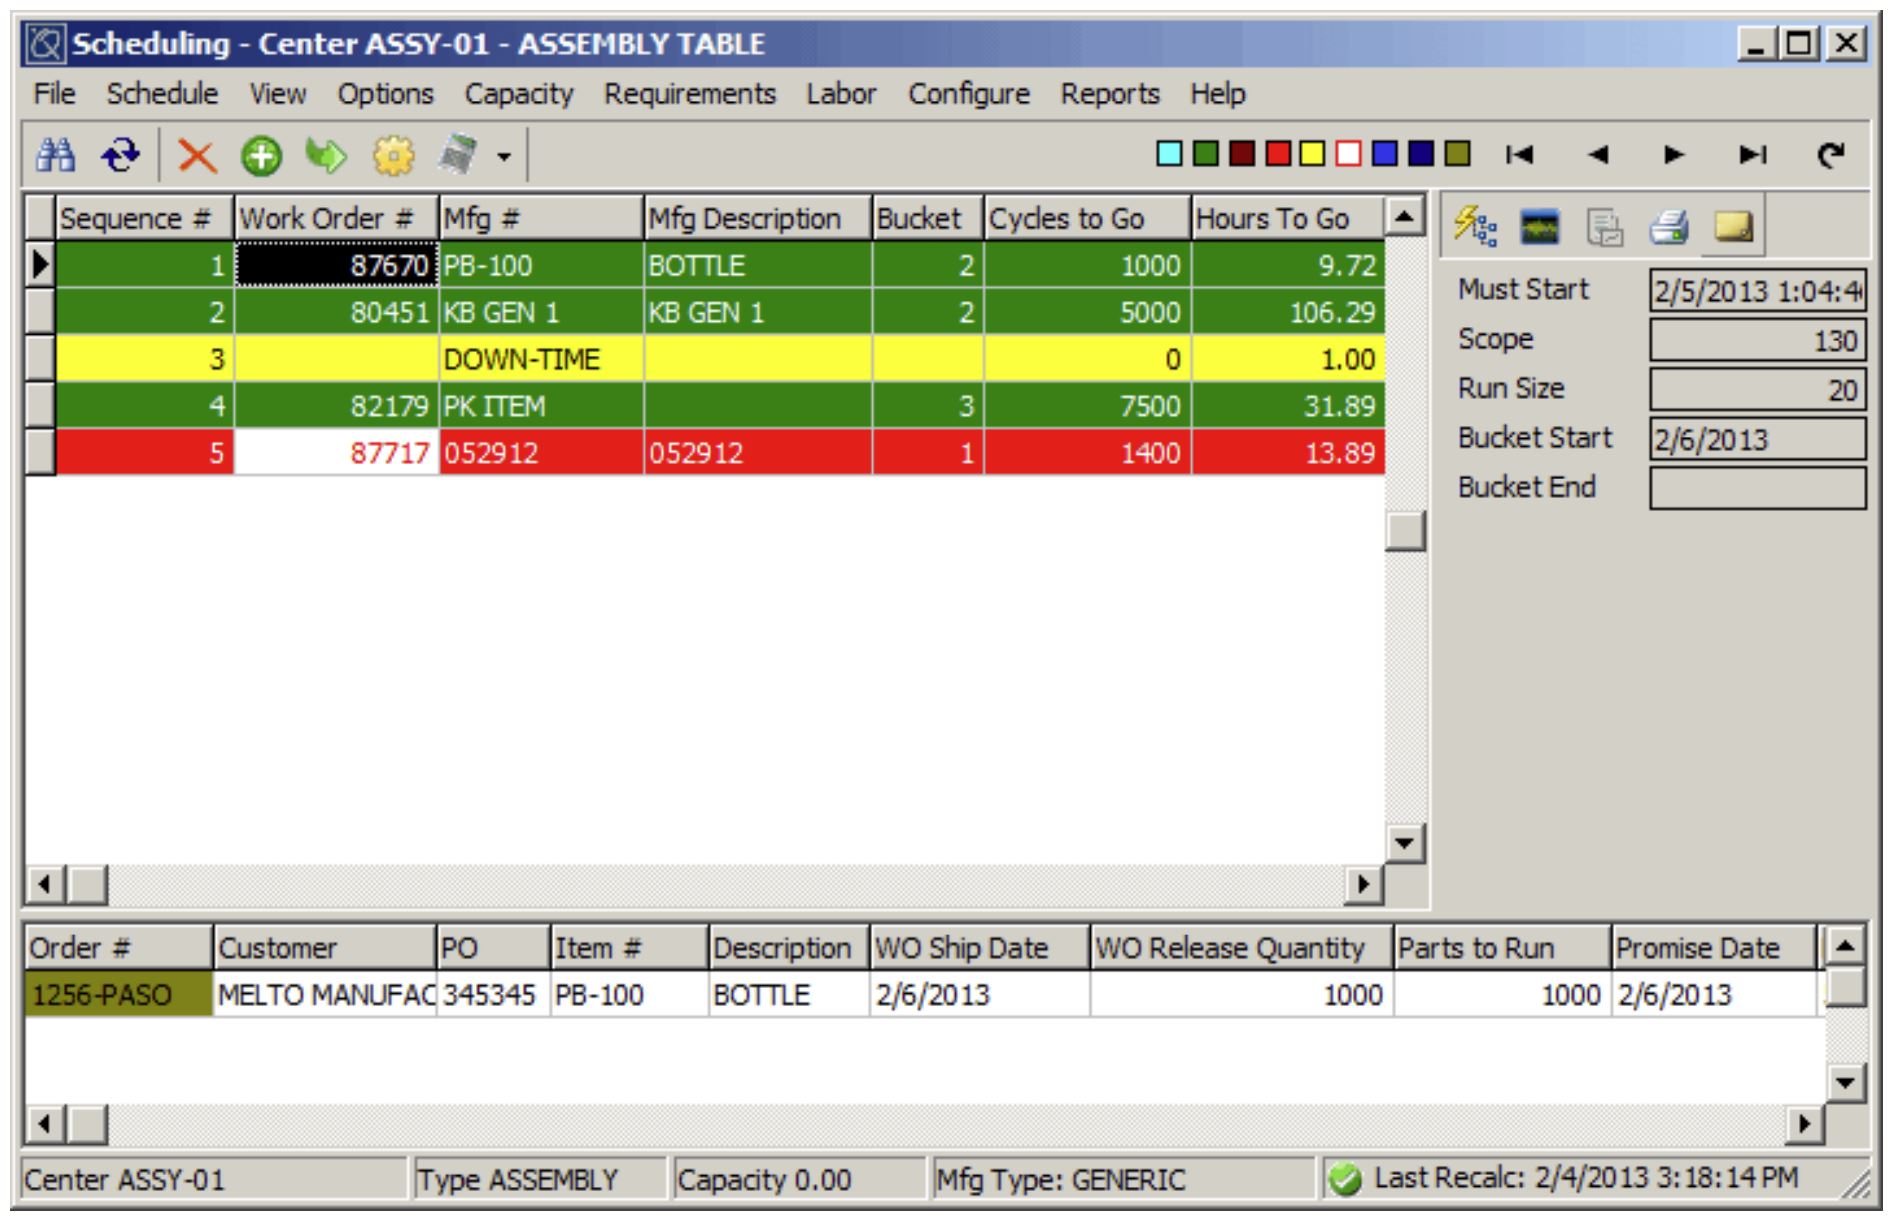The height and width of the screenshot is (1217, 1898).
Task: Click the yellow gear settings icon
Action: click(393, 156)
